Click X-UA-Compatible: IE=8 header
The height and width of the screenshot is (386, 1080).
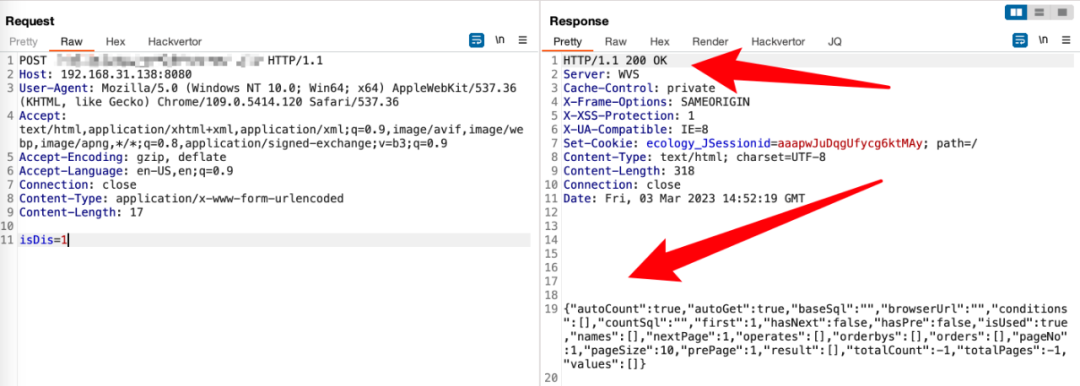(635, 130)
